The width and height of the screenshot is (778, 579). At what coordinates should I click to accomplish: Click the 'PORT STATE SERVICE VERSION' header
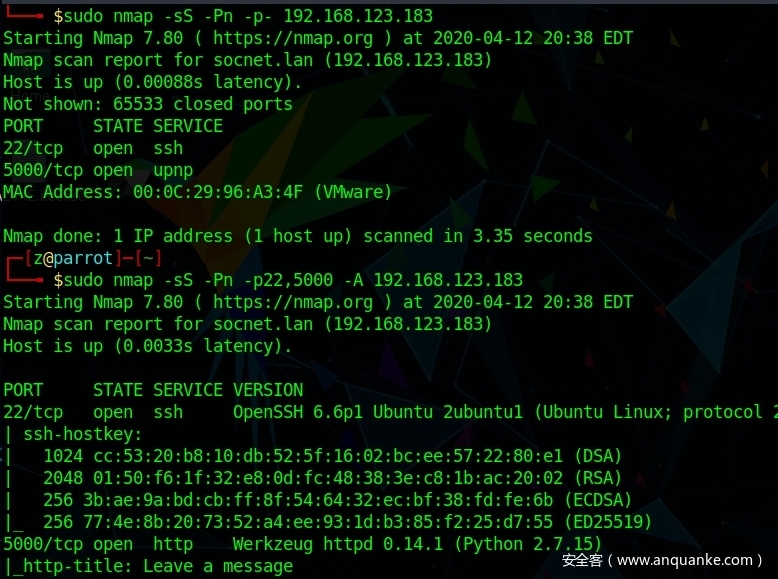coord(153,390)
